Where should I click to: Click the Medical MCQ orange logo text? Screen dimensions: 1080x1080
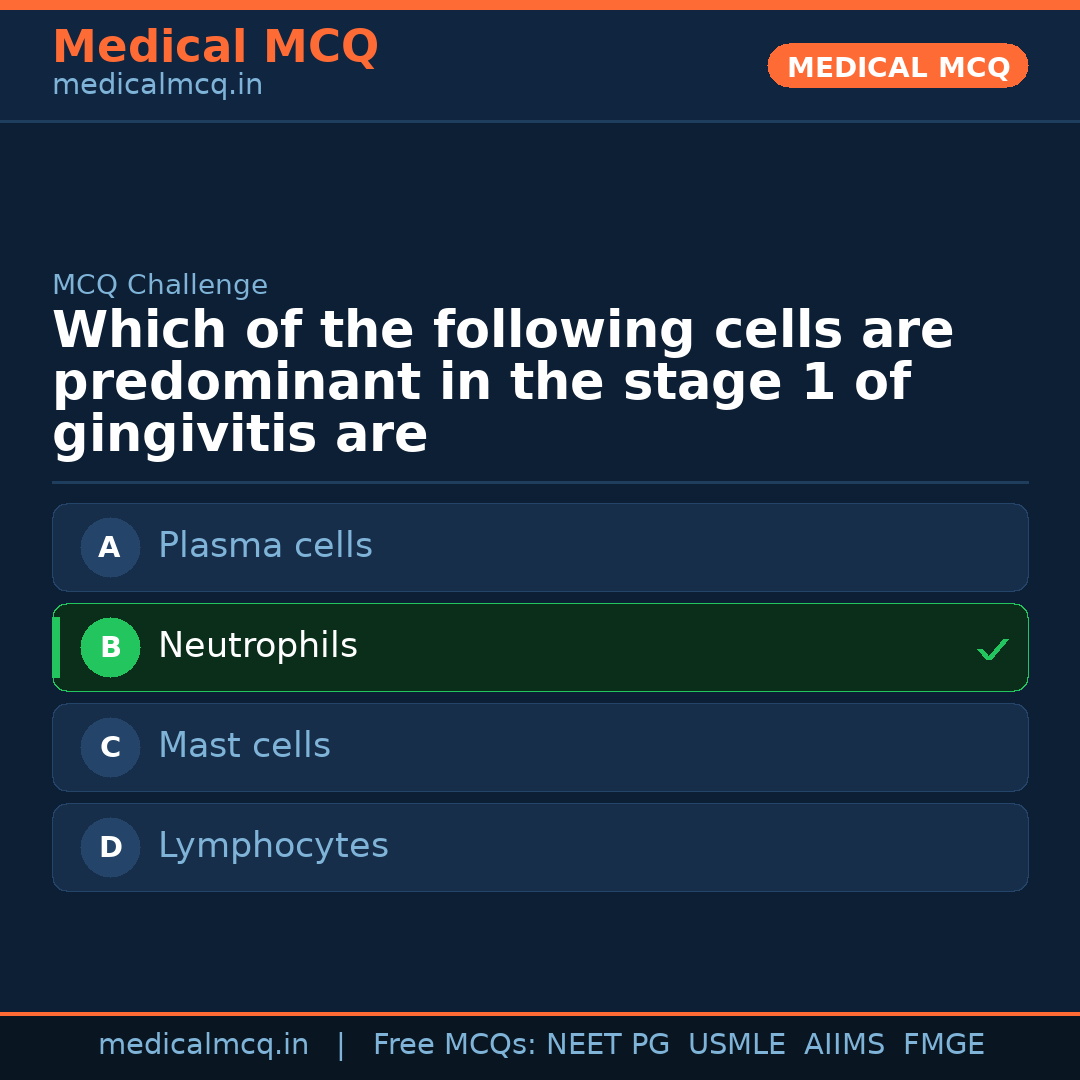[215, 46]
